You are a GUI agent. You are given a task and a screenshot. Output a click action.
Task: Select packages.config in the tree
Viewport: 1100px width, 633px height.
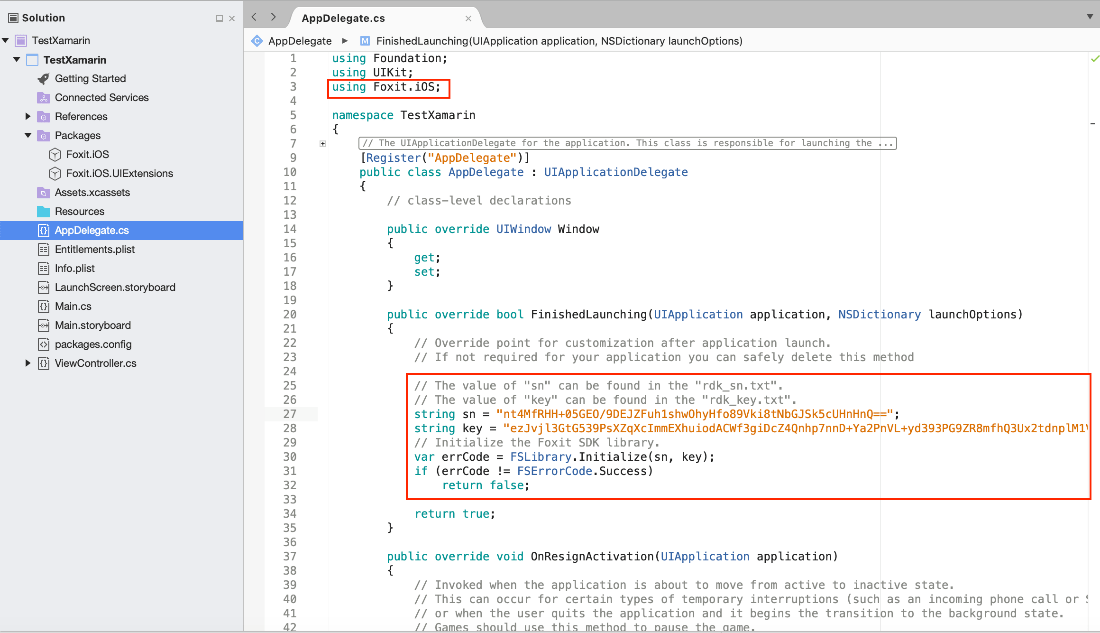[x=93, y=345]
